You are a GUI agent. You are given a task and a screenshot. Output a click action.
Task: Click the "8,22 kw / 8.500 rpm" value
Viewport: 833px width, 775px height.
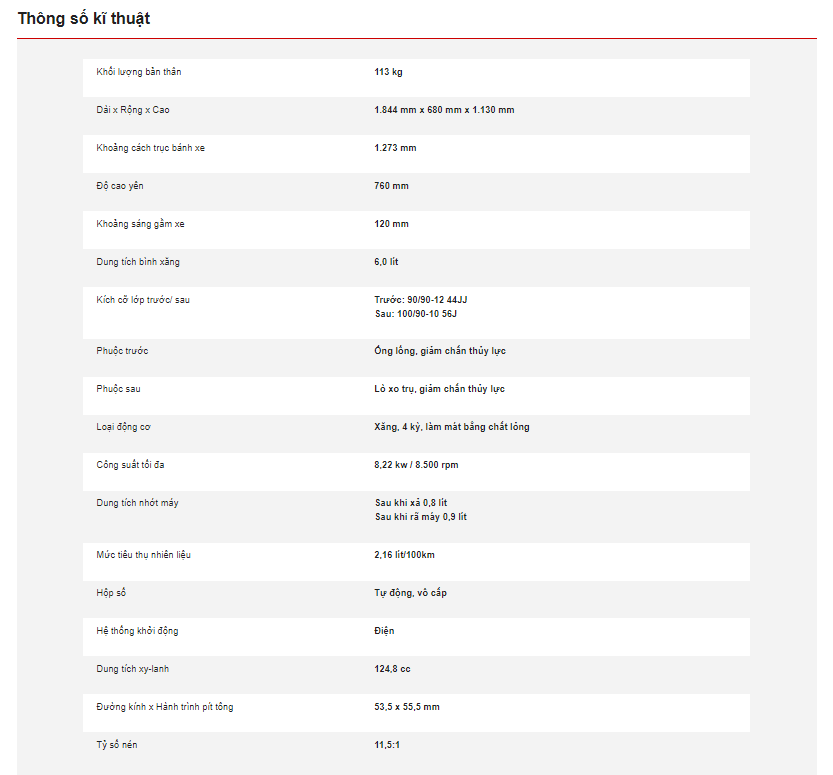click(416, 465)
